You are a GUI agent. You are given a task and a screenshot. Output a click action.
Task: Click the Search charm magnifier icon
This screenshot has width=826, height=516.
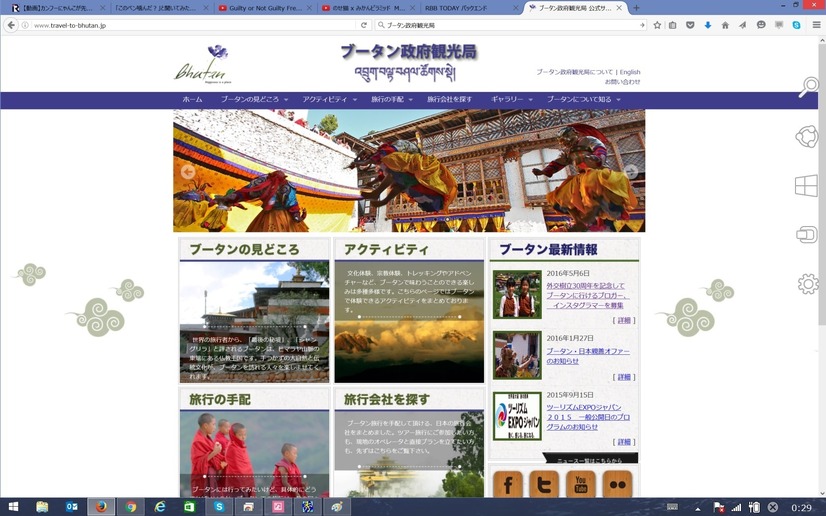point(808,87)
